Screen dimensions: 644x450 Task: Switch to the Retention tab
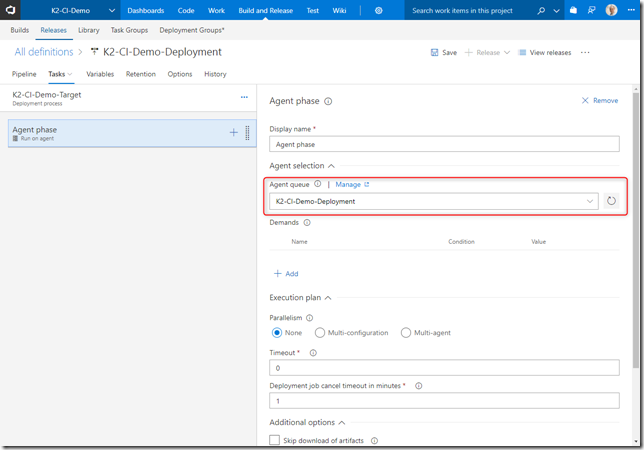click(140, 74)
